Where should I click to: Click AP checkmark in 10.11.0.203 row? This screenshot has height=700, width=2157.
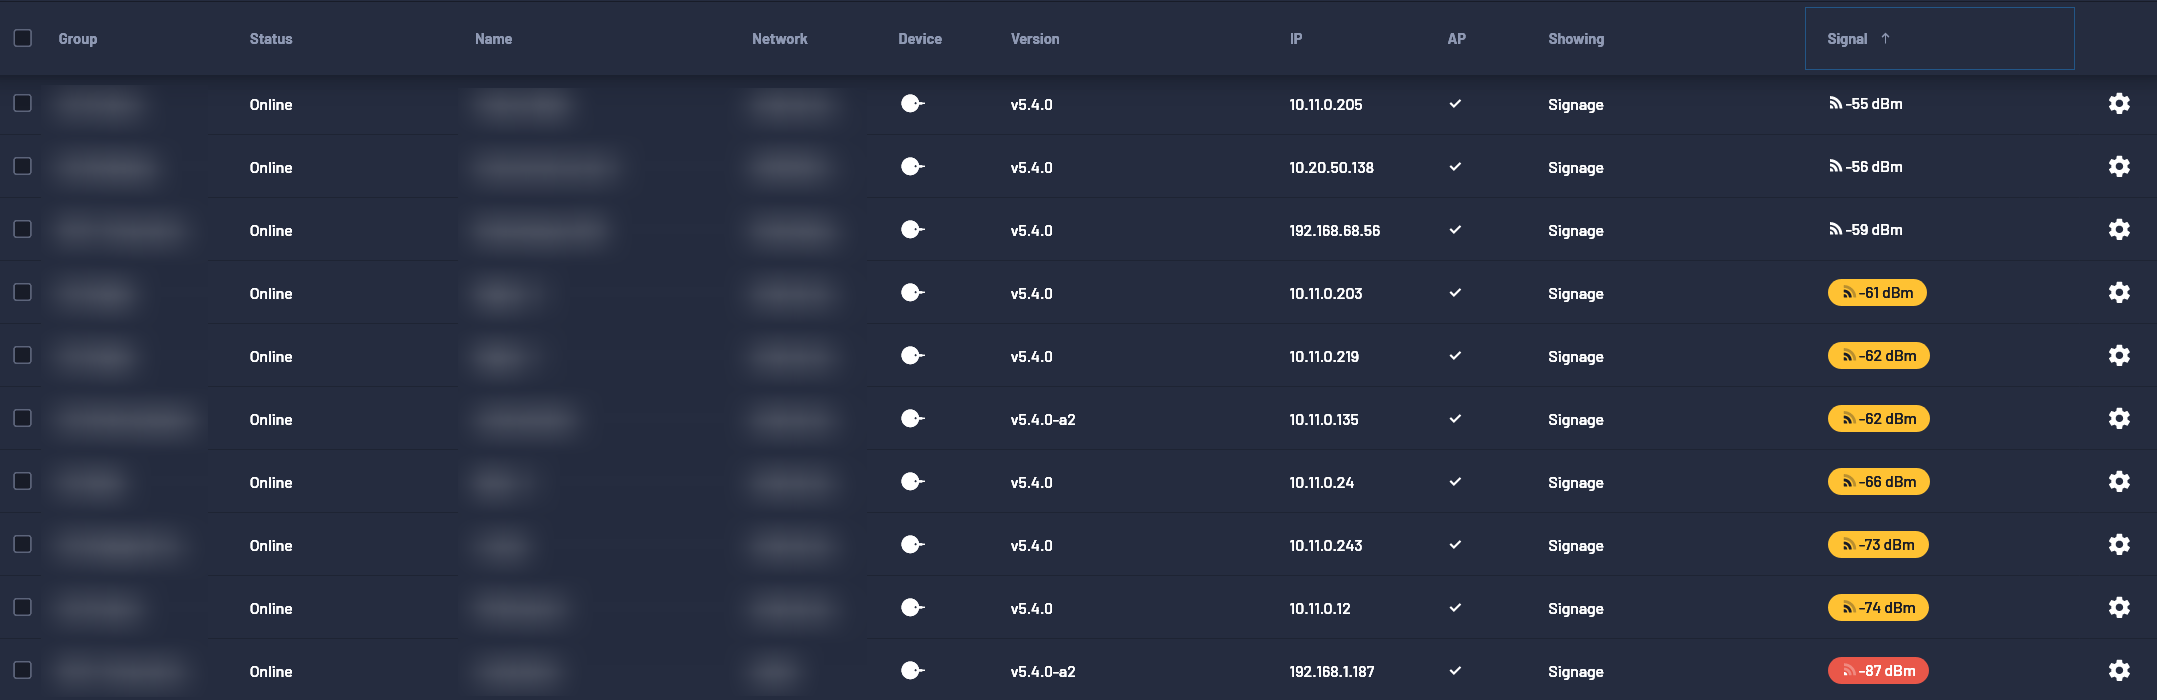pos(1455,293)
